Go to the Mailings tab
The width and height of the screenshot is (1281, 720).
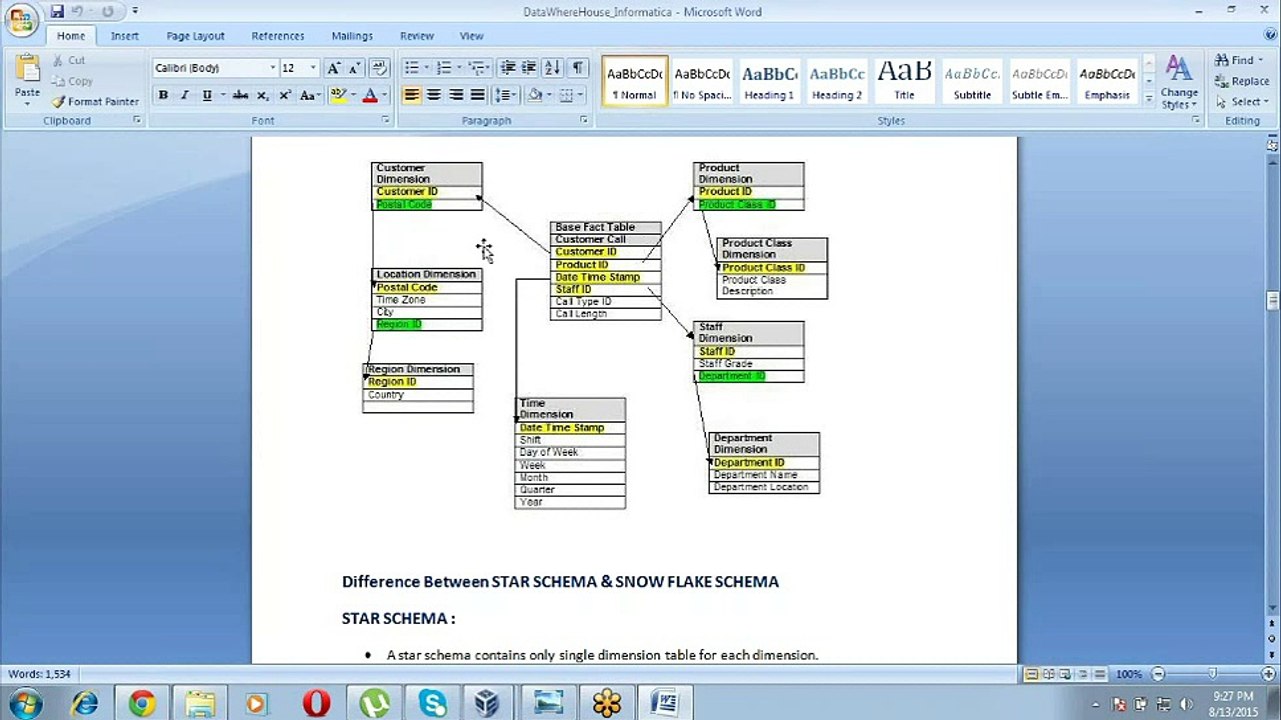tap(352, 36)
